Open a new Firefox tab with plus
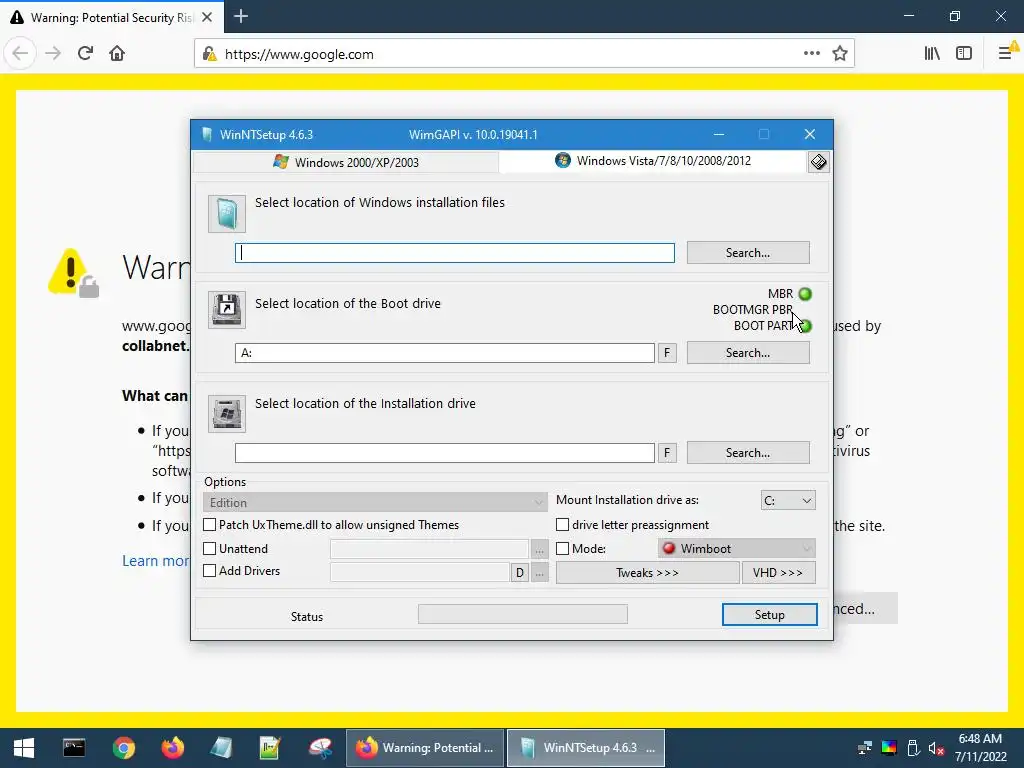Viewport: 1024px width, 768px height. [241, 16]
